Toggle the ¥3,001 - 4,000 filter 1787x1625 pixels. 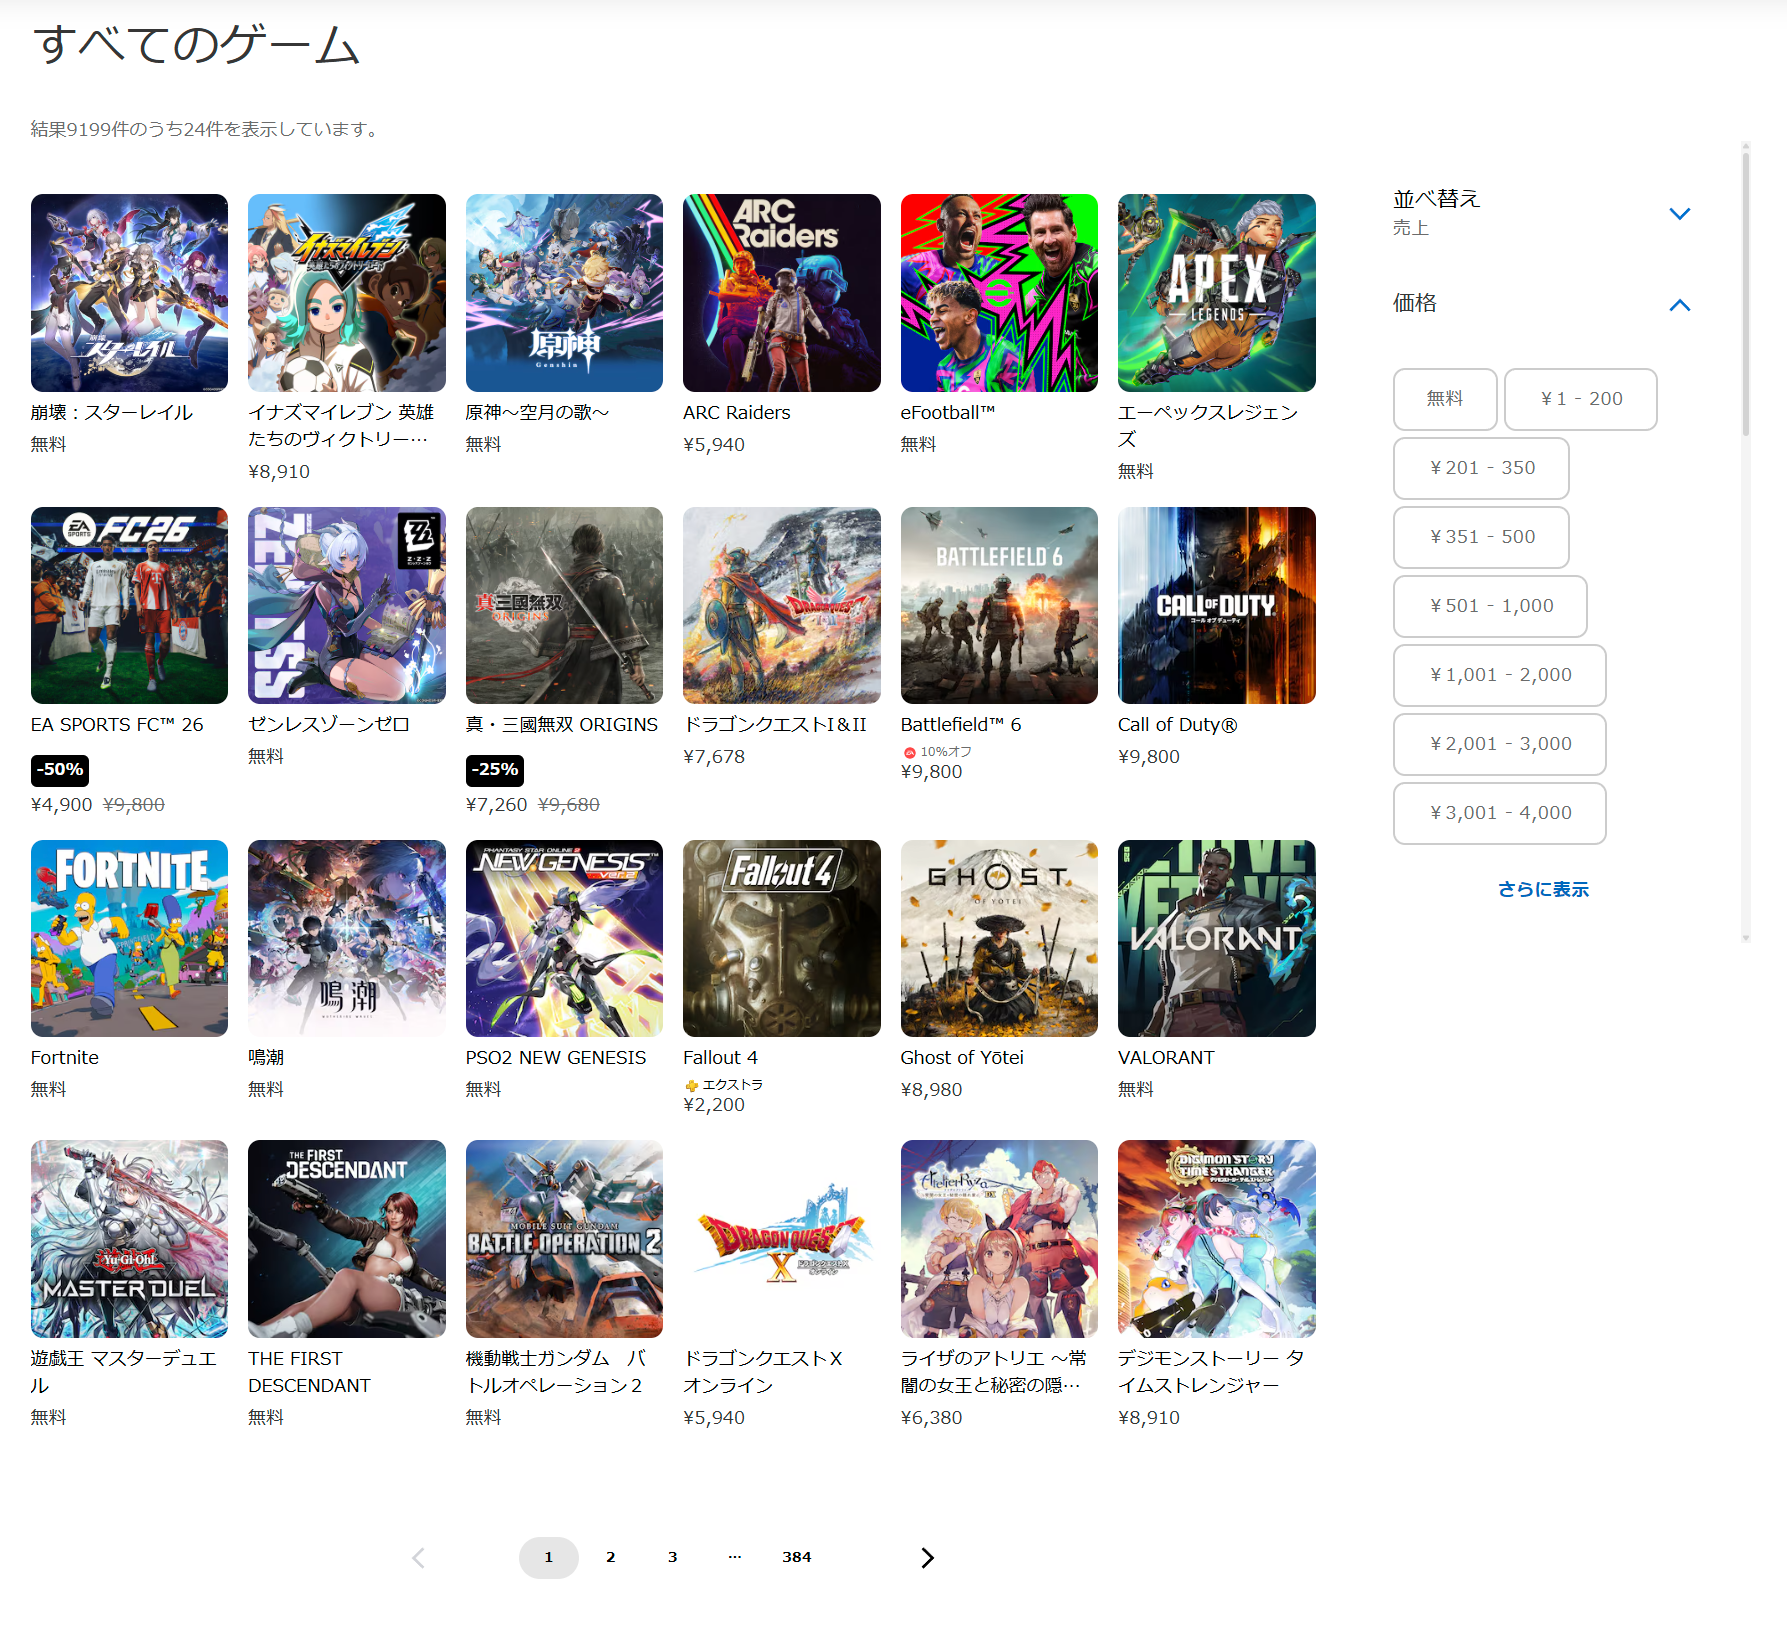click(x=1499, y=813)
